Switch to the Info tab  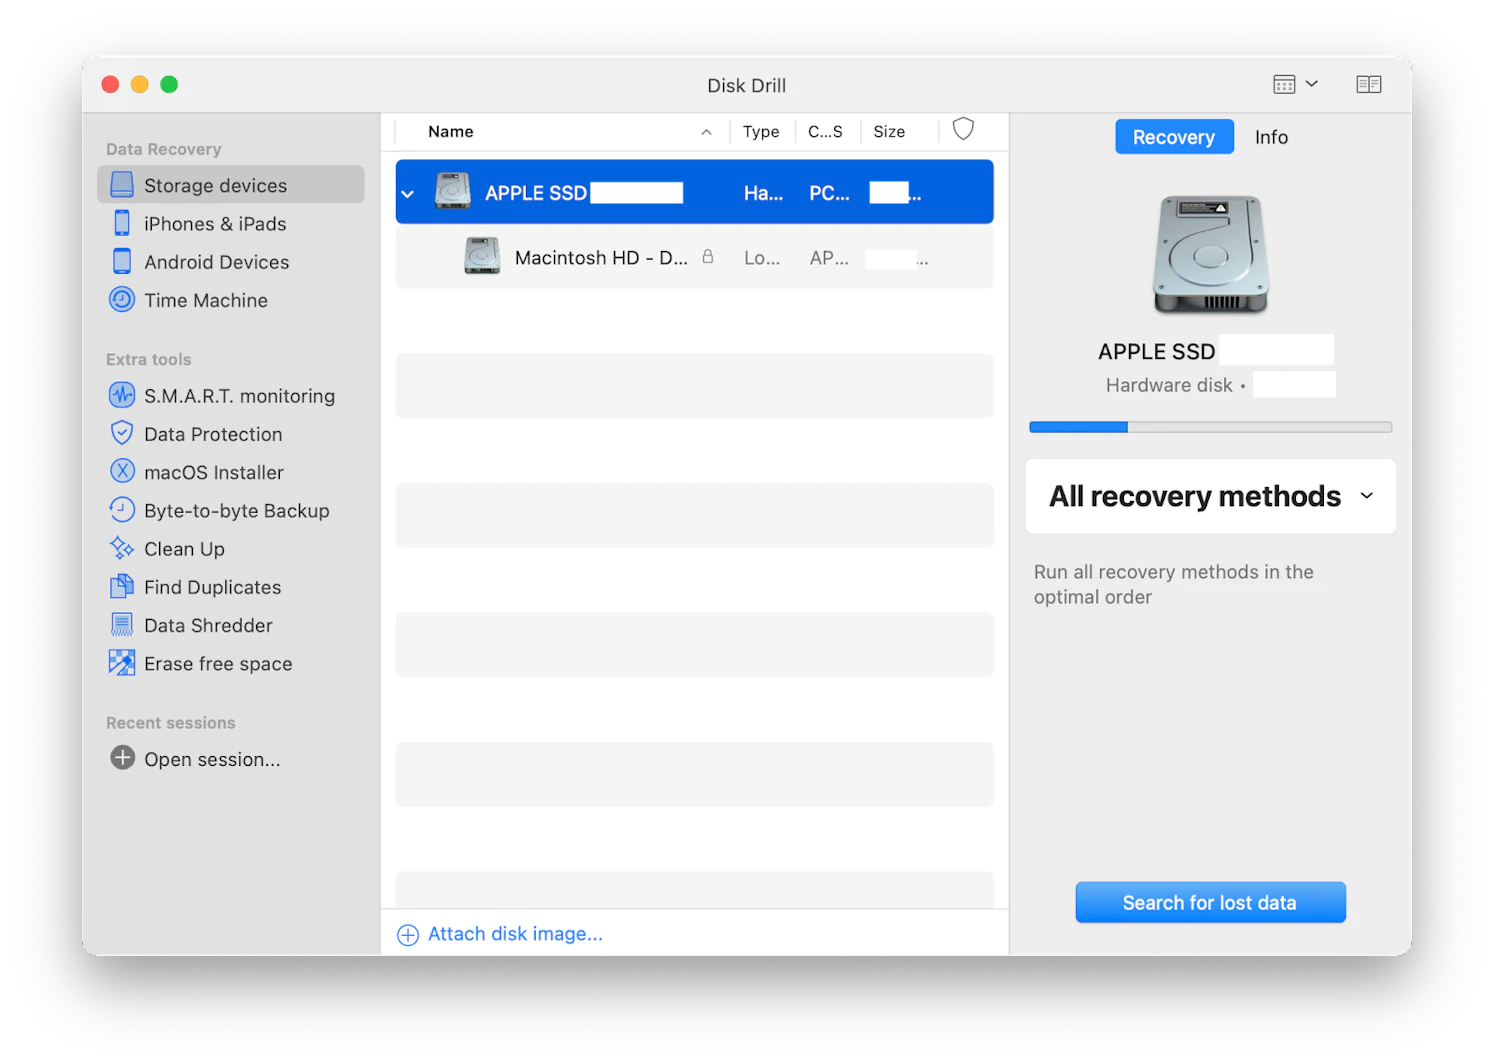pyautogui.click(x=1271, y=137)
